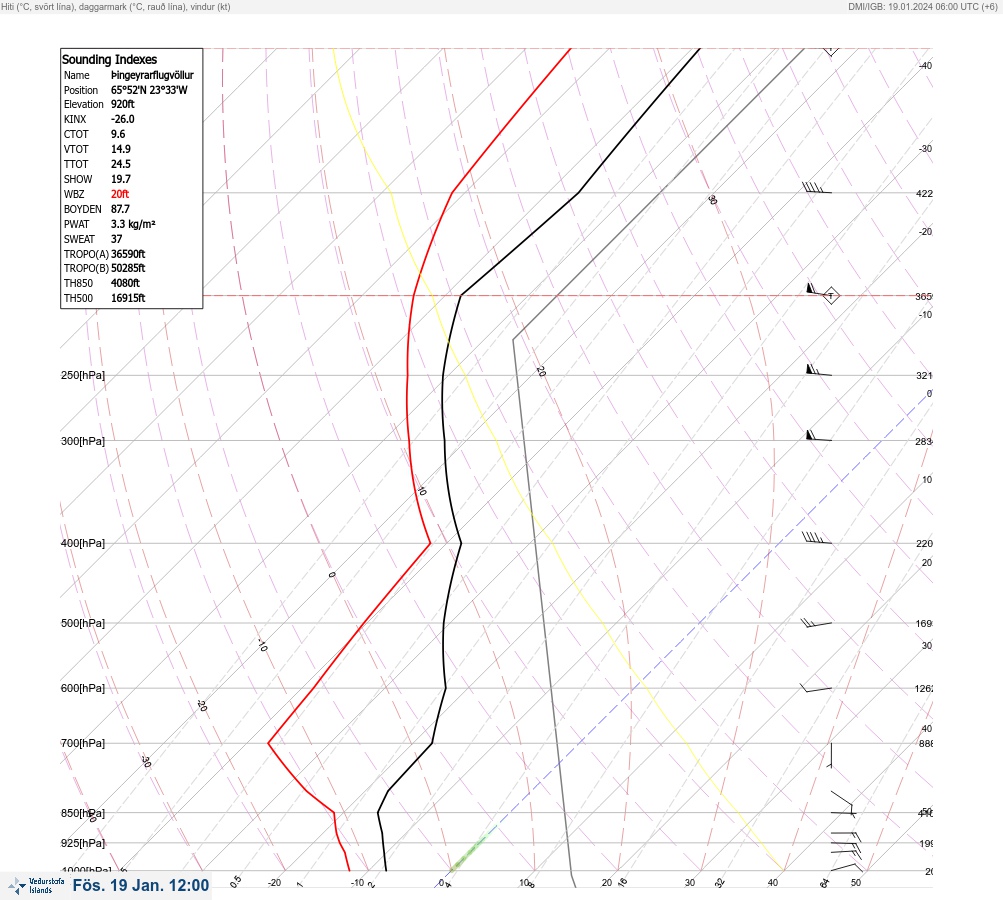Click the Veðurstofa Íslands logo
The width and height of the screenshot is (1003, 900).
[x=36, y=886]
